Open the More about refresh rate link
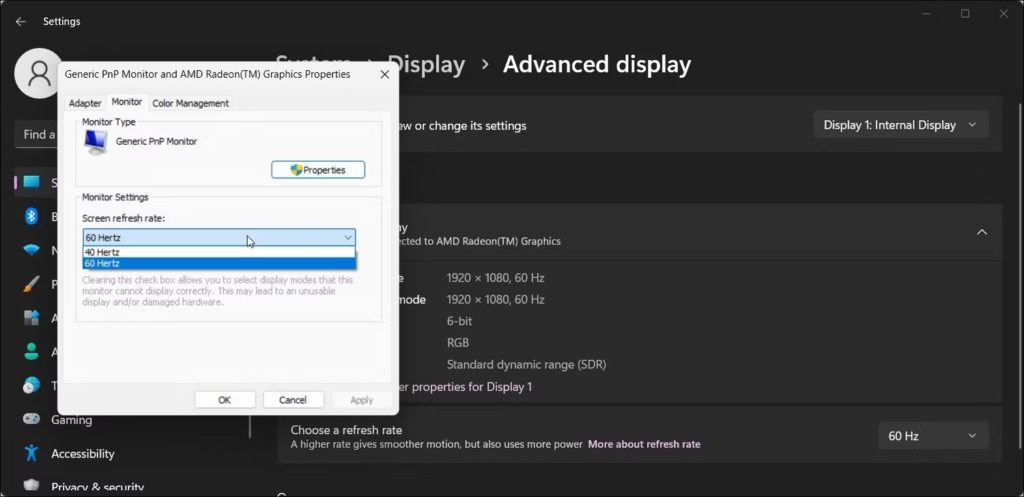 (644, 444)
